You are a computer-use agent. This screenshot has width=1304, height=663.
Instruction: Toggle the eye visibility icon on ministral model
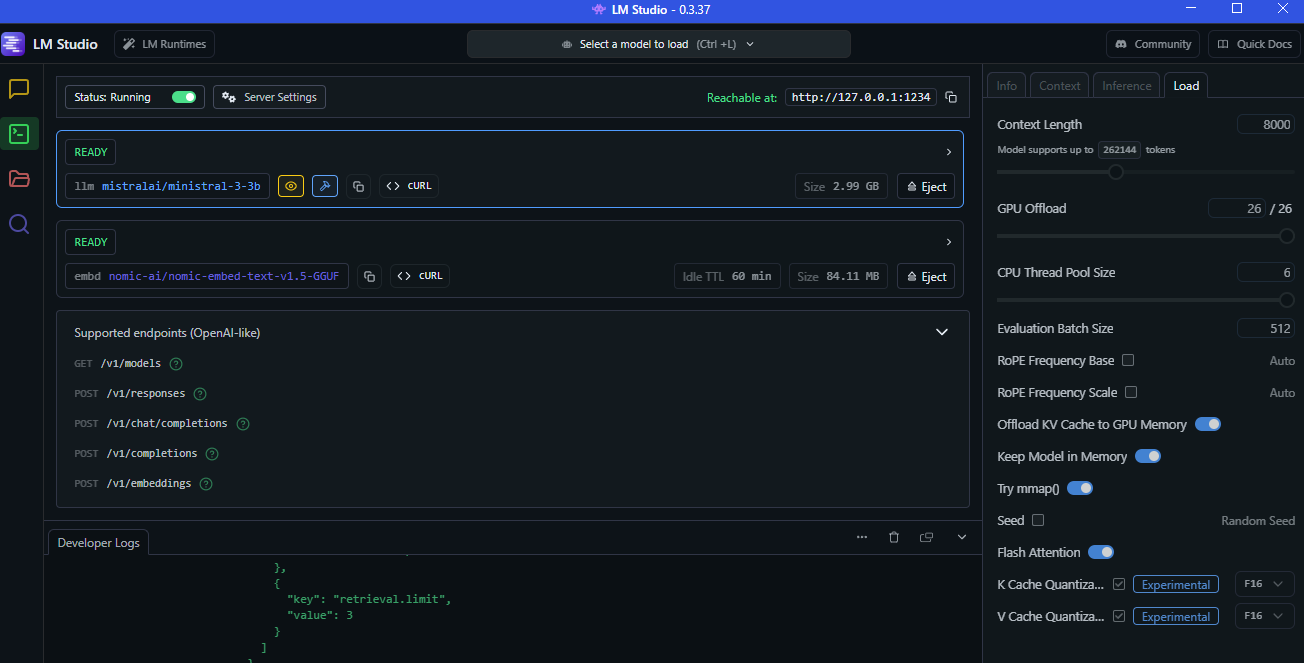point(290,185)
